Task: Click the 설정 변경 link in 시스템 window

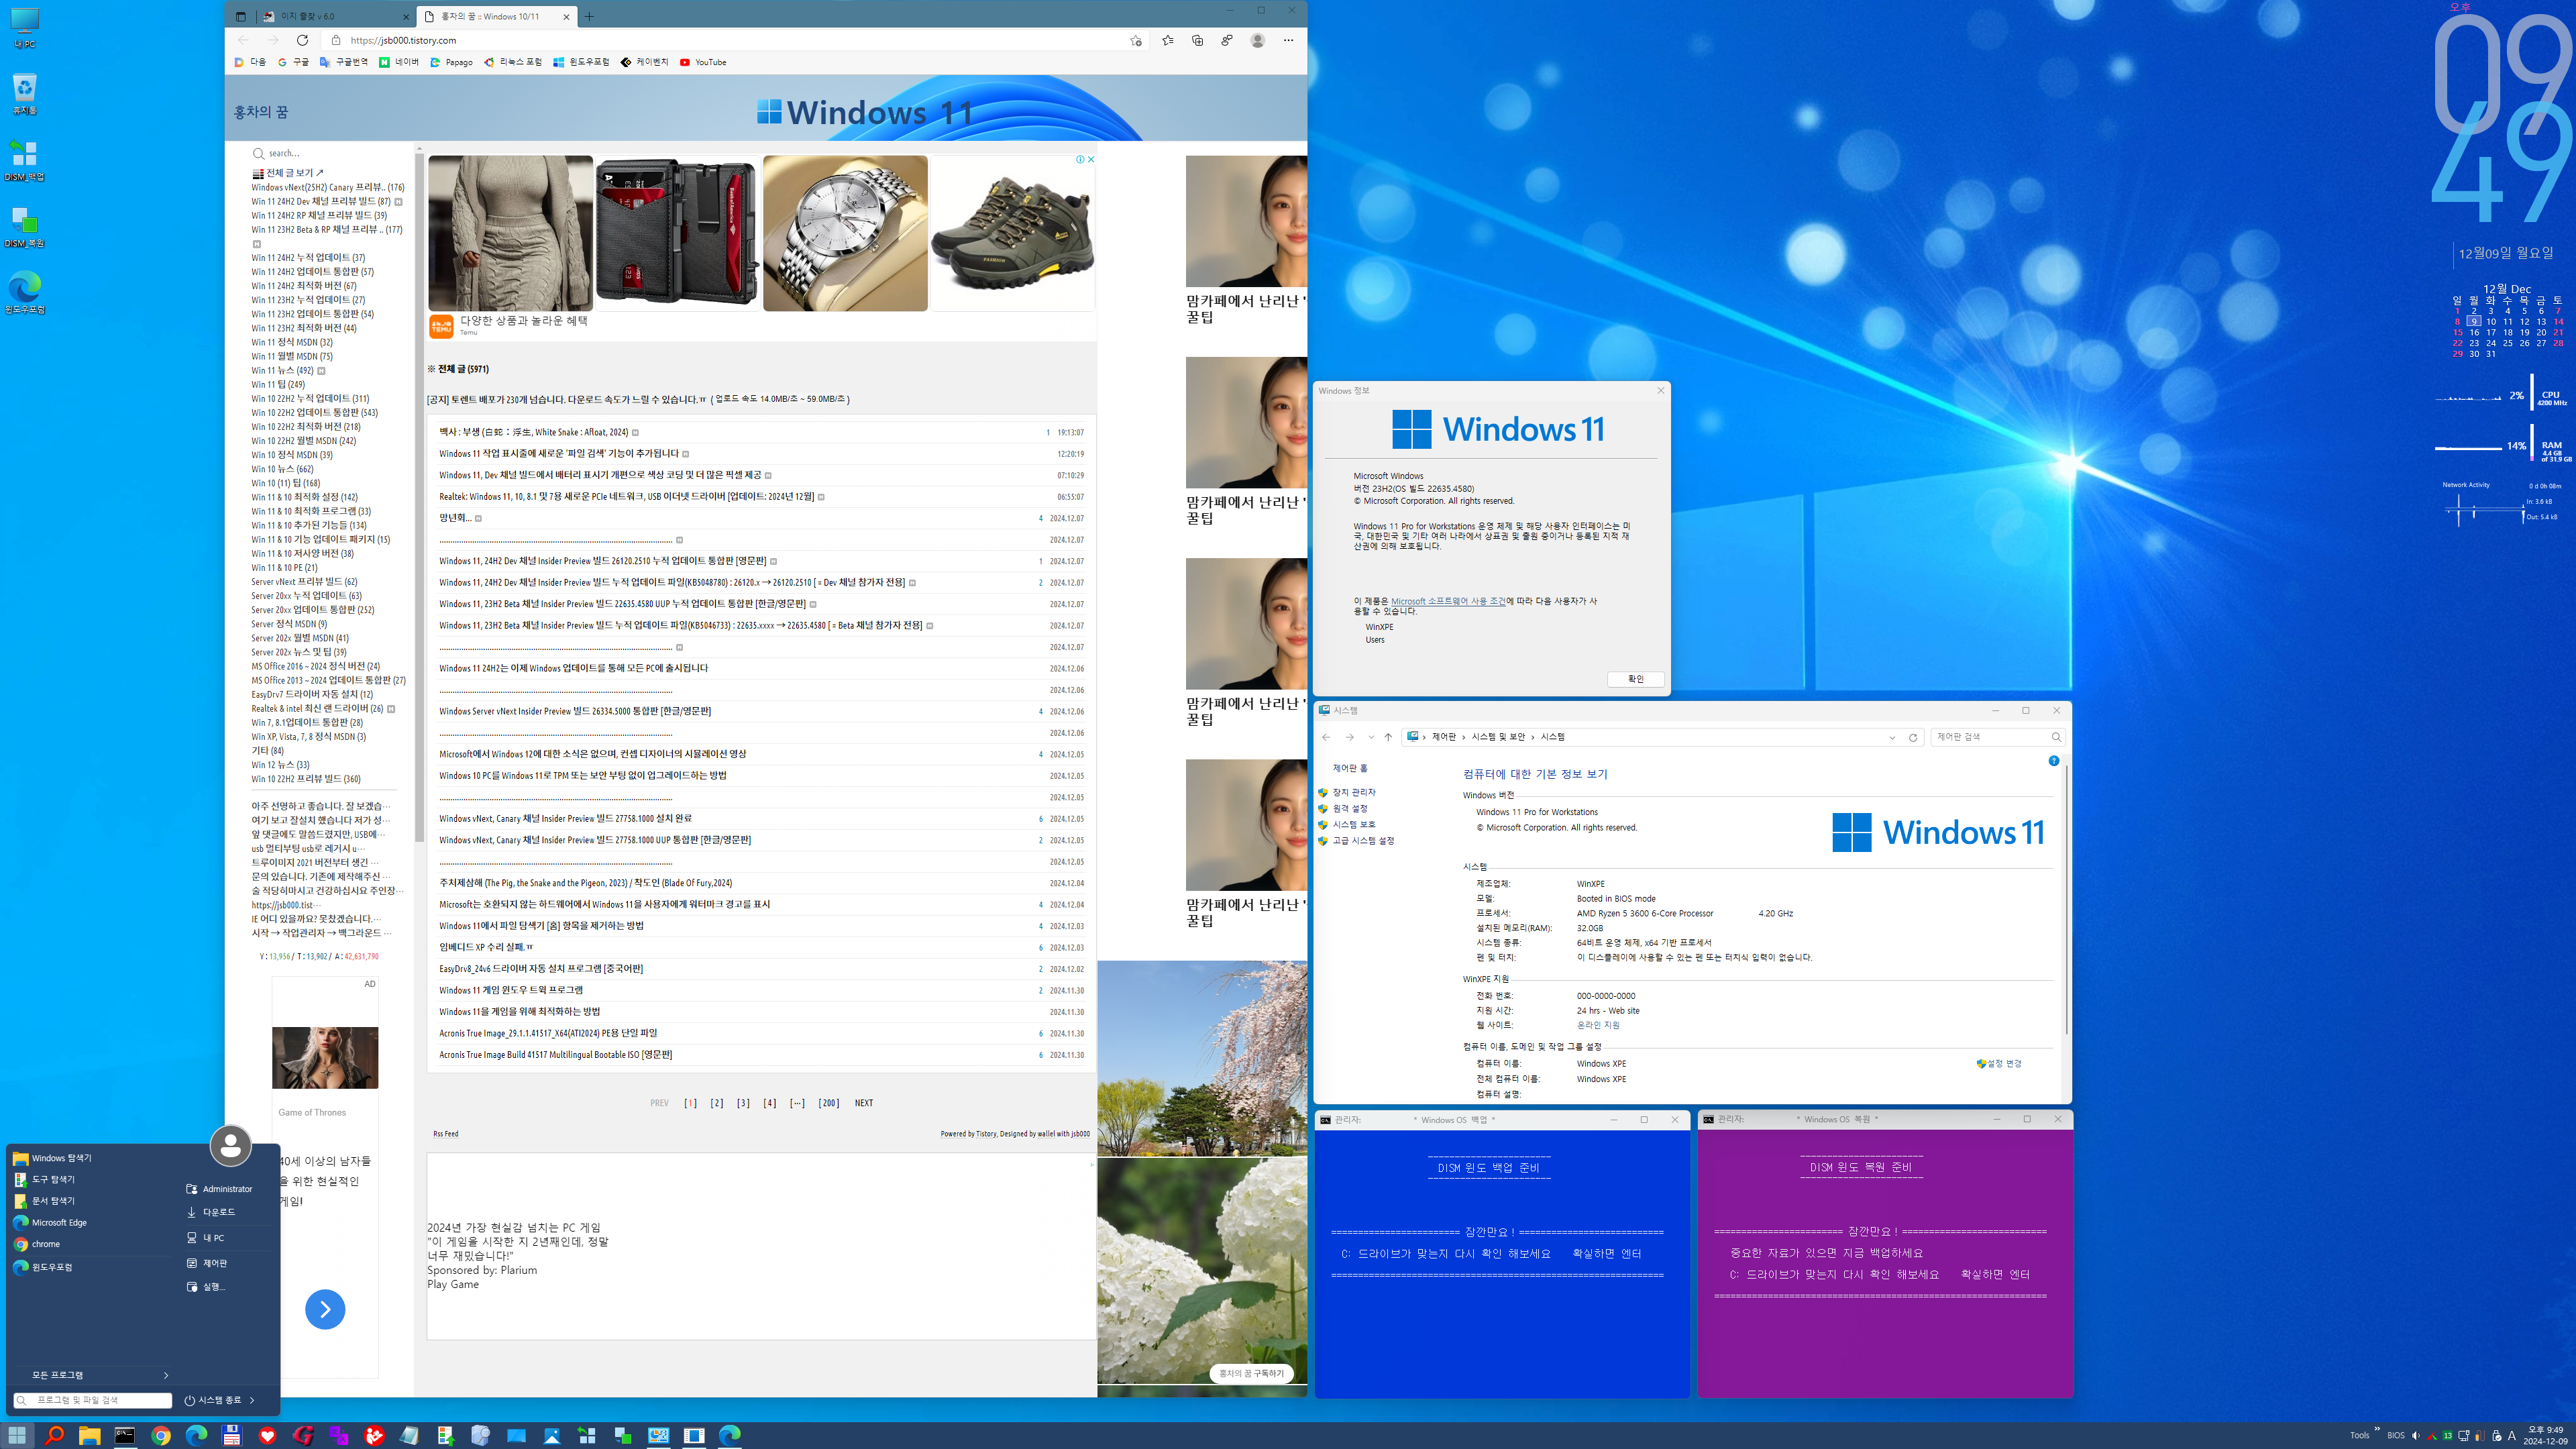Action: tap(1999, 1063)
